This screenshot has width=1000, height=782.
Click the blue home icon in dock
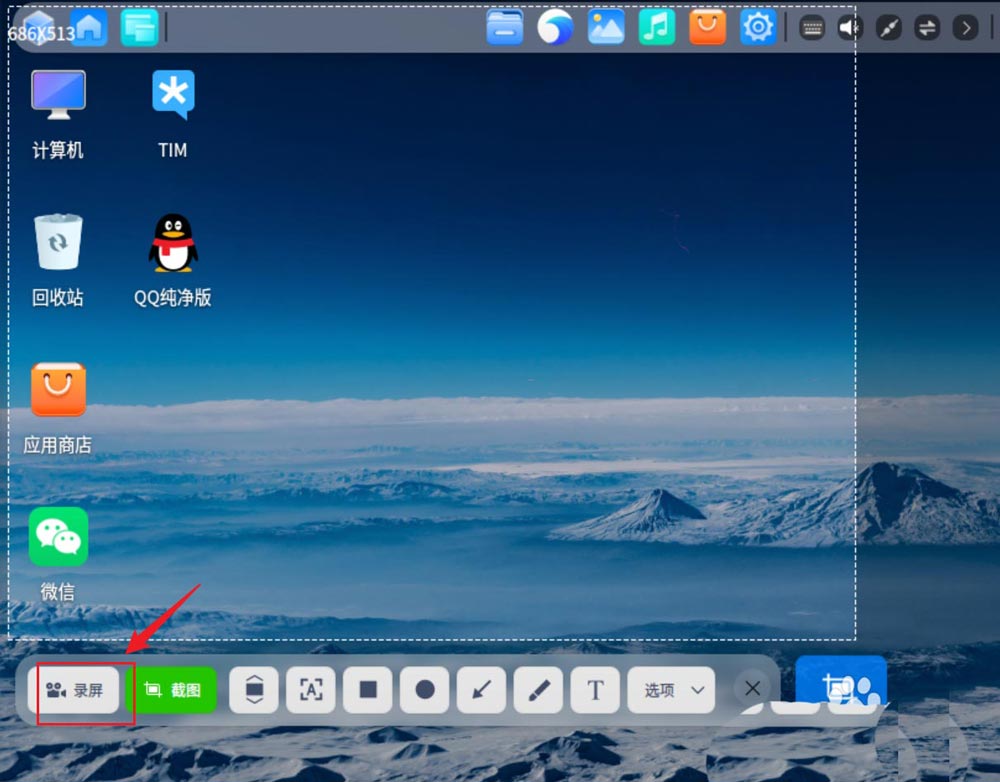[89, 27]
